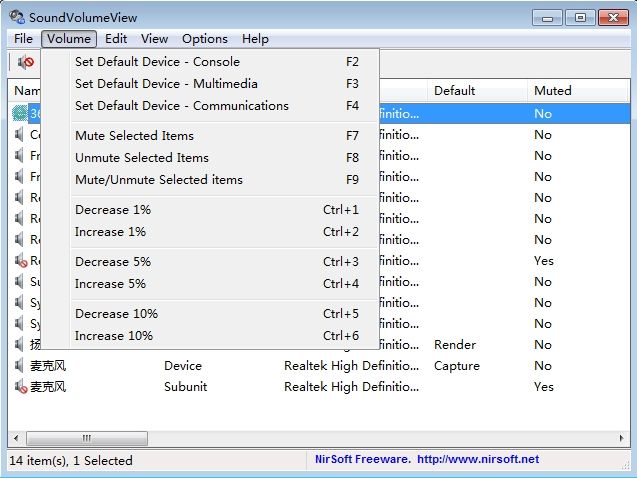Click the horizontal scrollbar thumb
Image resolution: width=637 pixels, height=478 pixels.
tap(87, 438)
